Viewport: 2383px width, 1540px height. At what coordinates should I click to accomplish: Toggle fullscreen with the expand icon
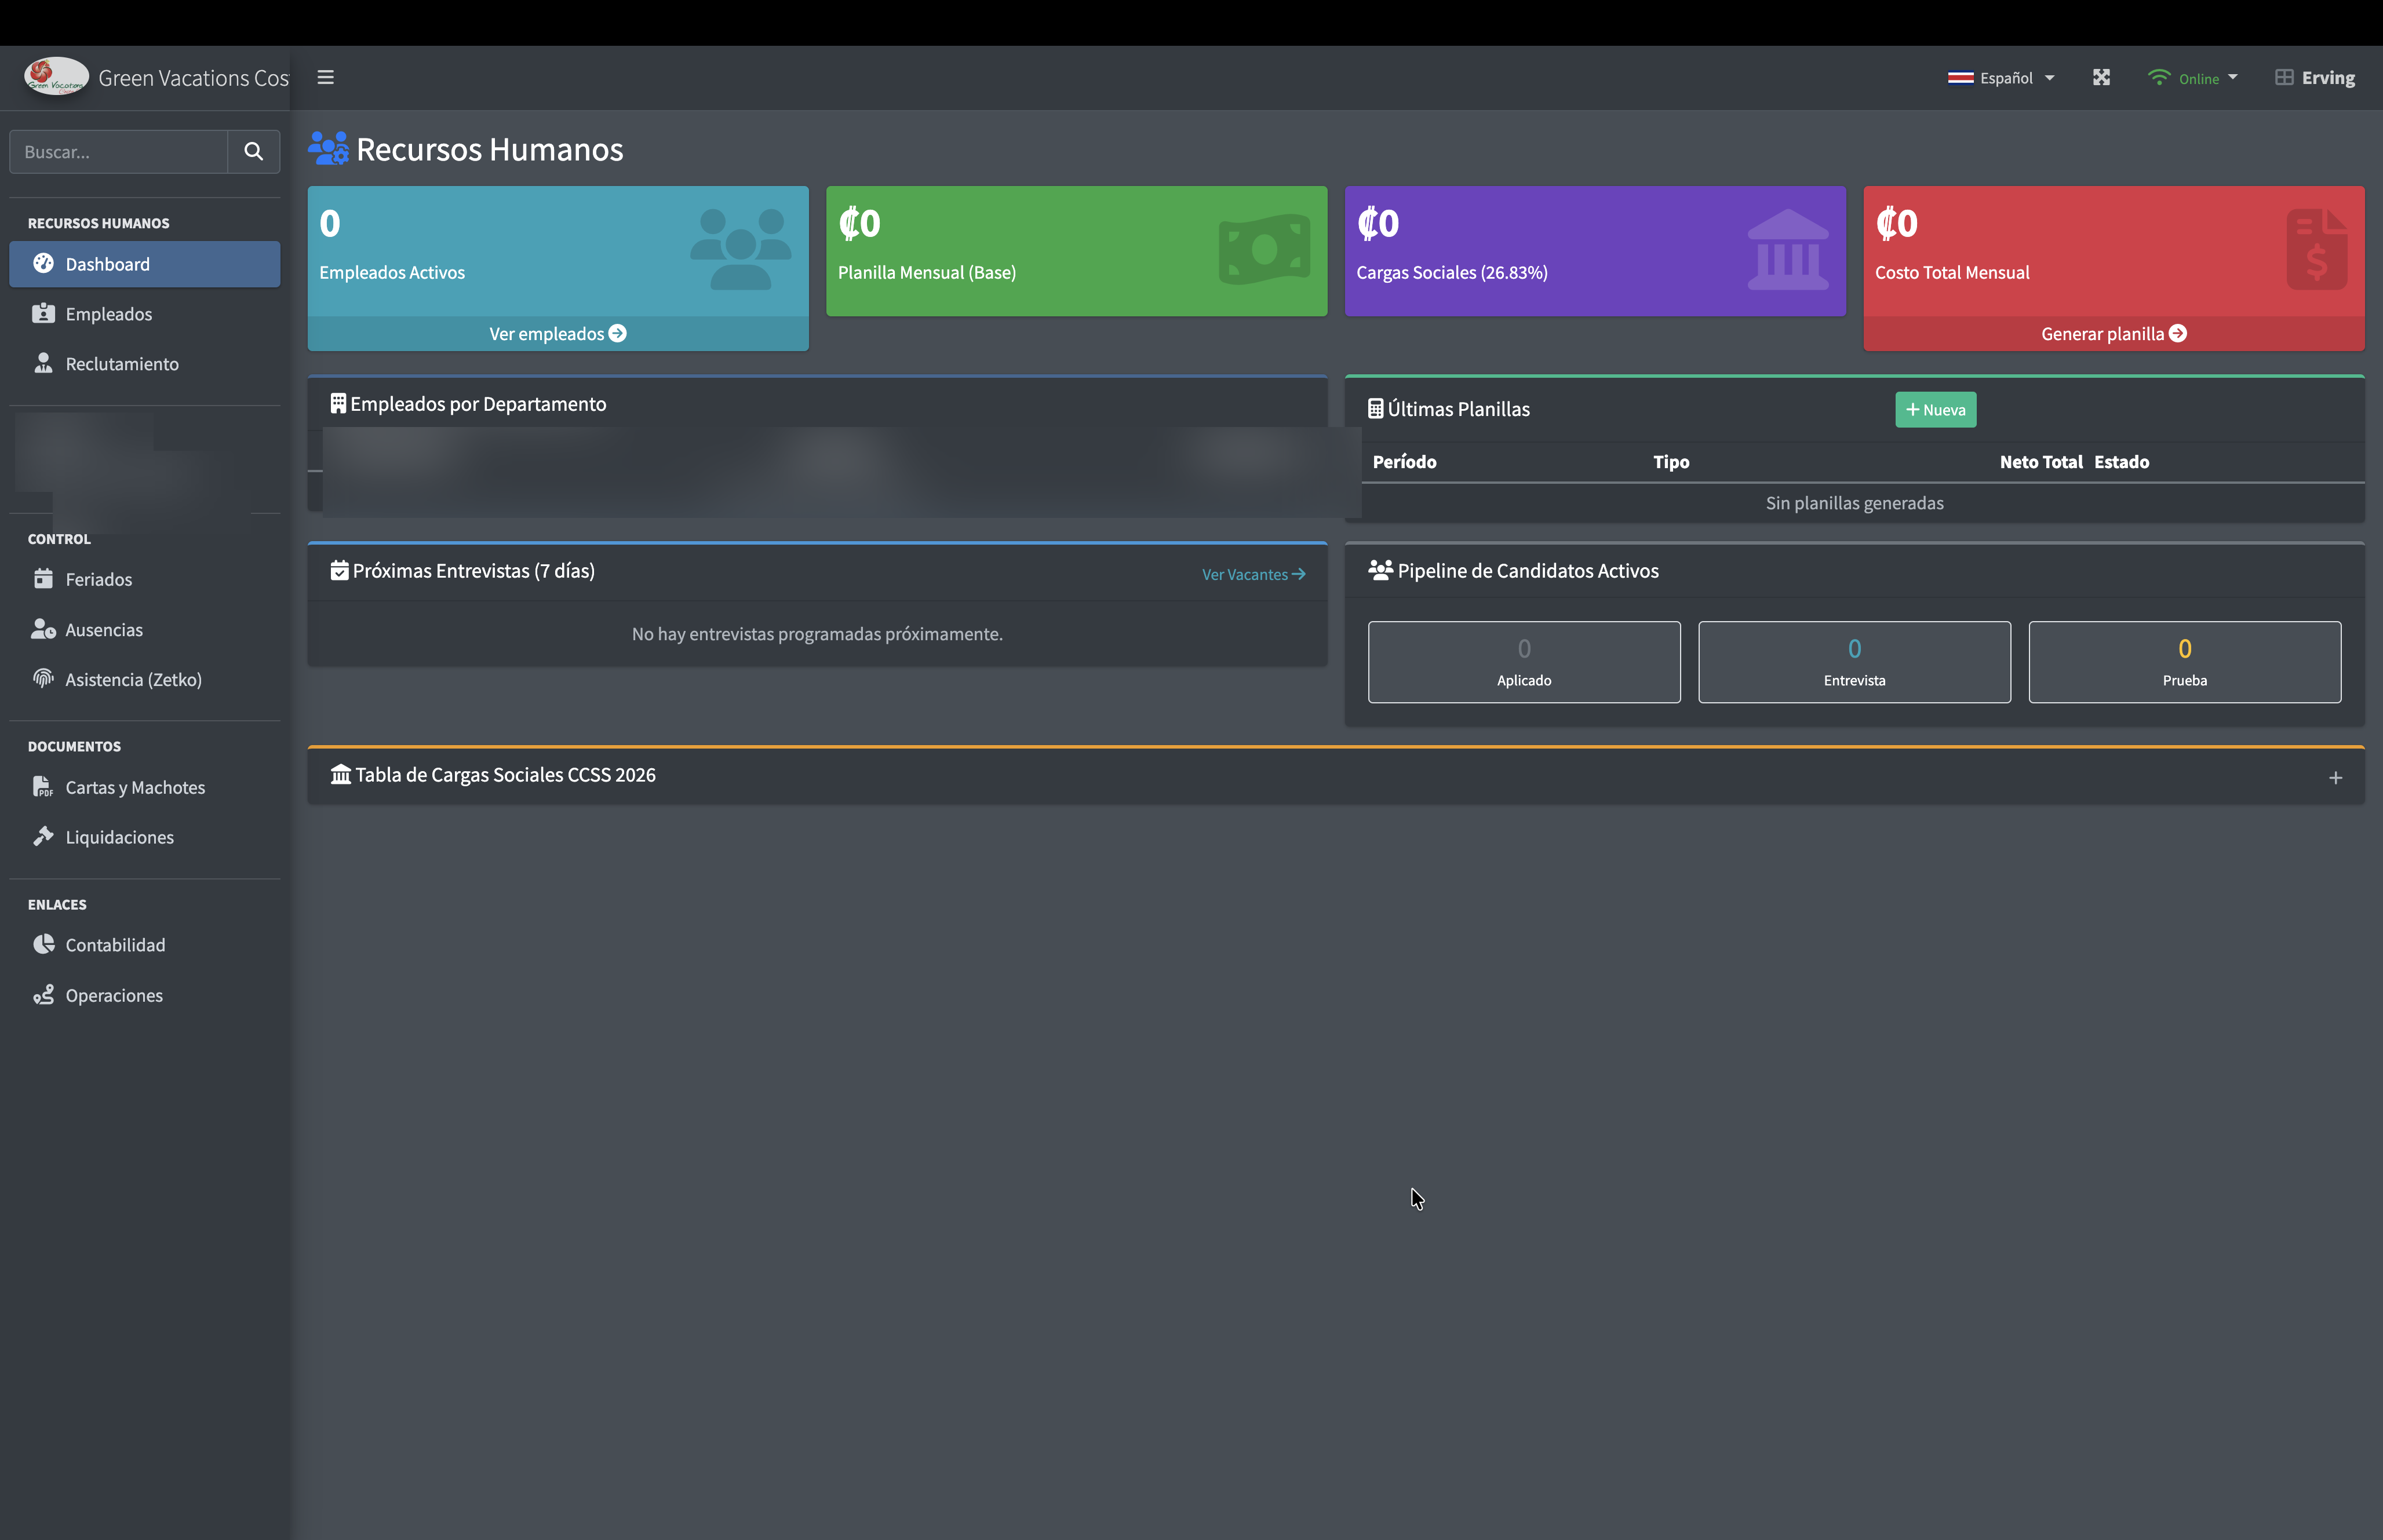[2101, 77]
